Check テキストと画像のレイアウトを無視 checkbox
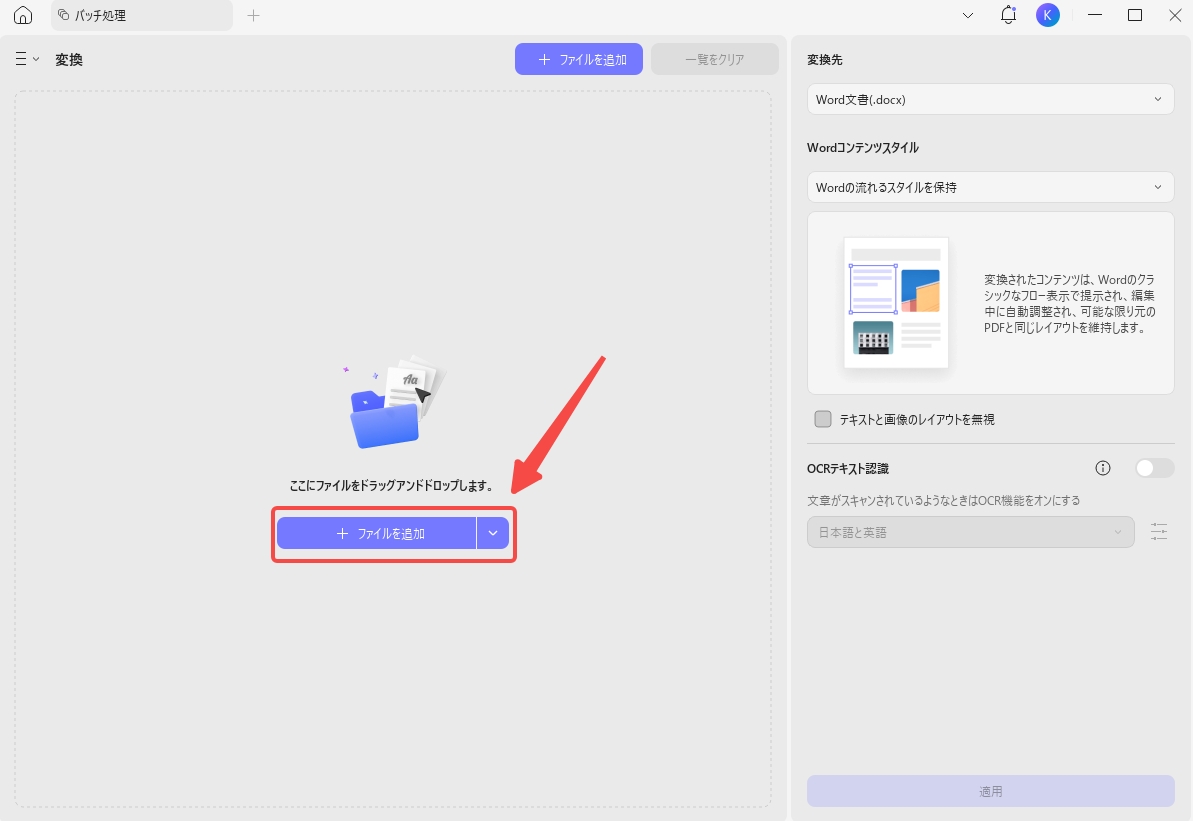The width and height of the screenshot is (1193, 821). pyautogui.click(x=822, y=419)
